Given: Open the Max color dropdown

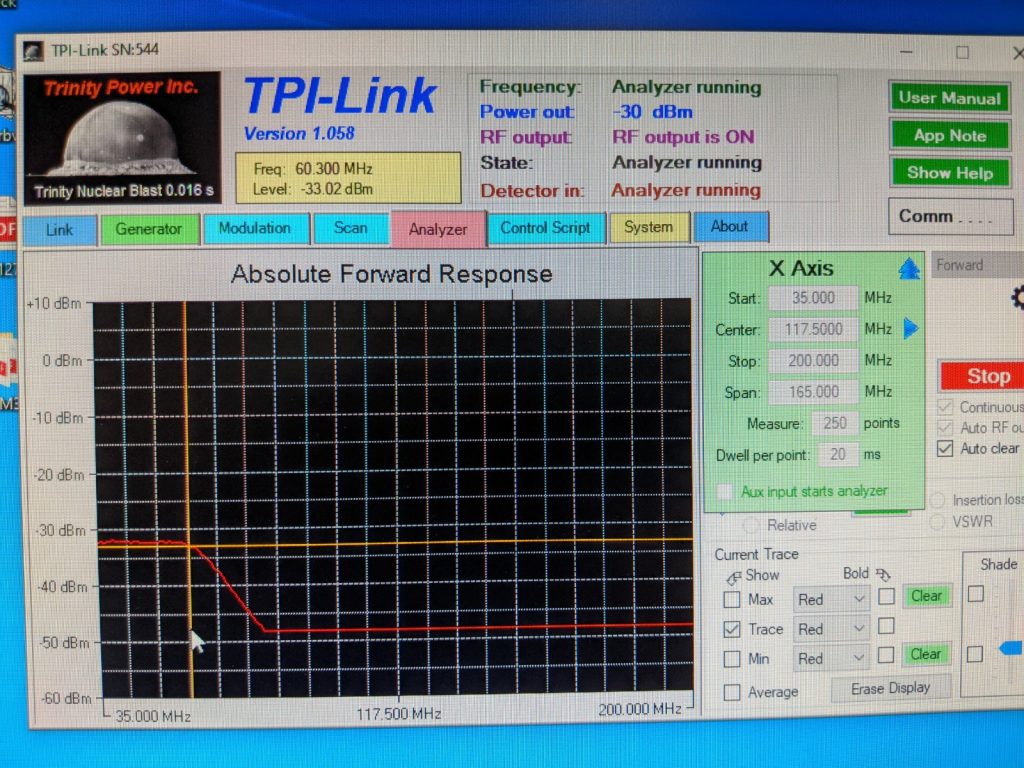Looking at the screenshot, I should pos(831,600).
